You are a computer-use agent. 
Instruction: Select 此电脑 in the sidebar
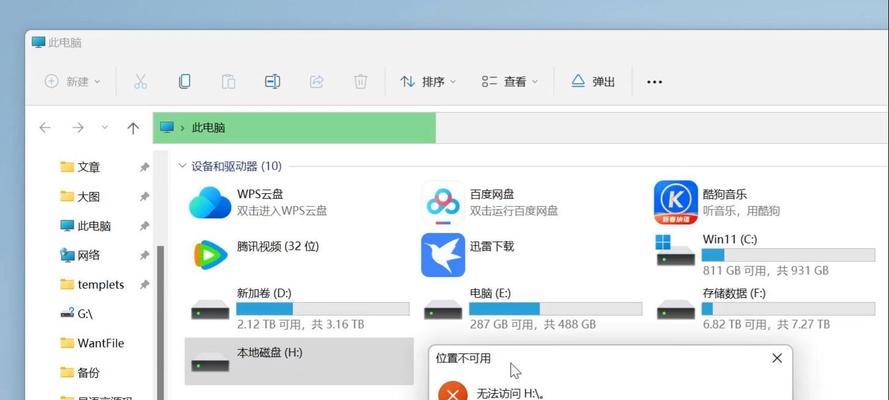85,226
